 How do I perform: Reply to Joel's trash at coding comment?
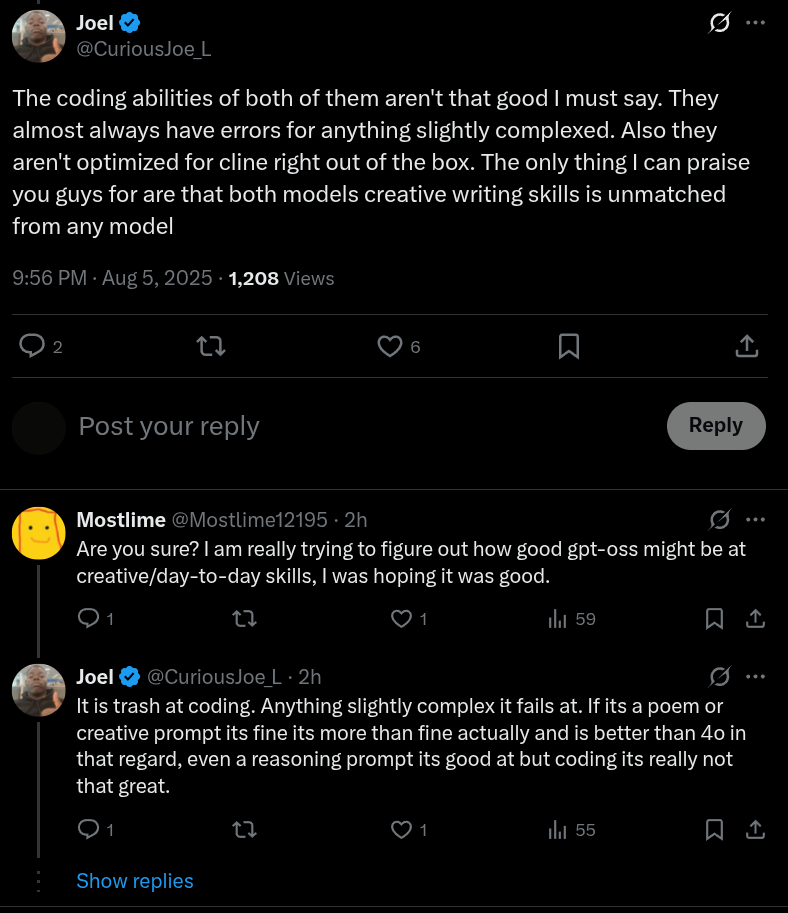[89, 829]
